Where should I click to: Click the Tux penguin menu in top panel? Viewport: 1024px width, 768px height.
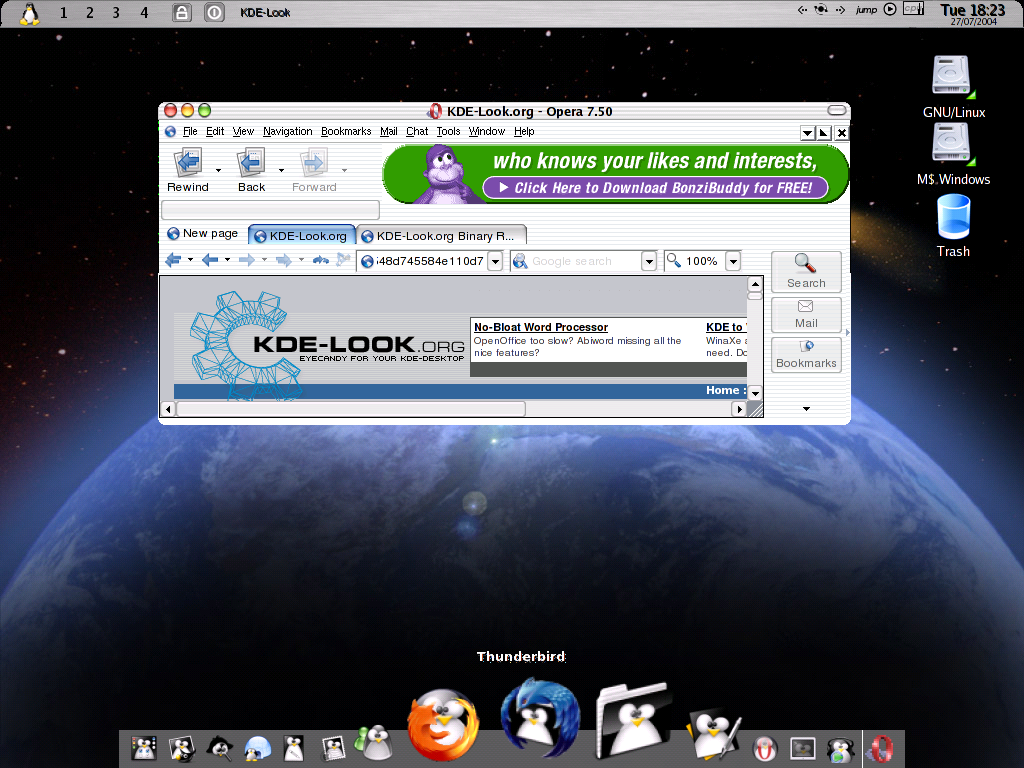pos(29,13)
